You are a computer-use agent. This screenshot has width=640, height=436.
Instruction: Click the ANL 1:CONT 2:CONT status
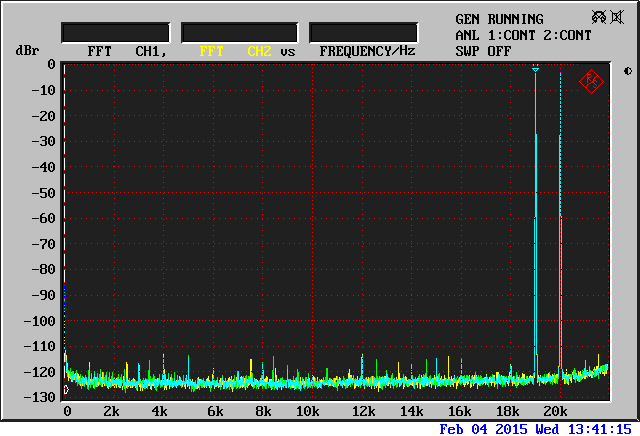coord(523,35)
